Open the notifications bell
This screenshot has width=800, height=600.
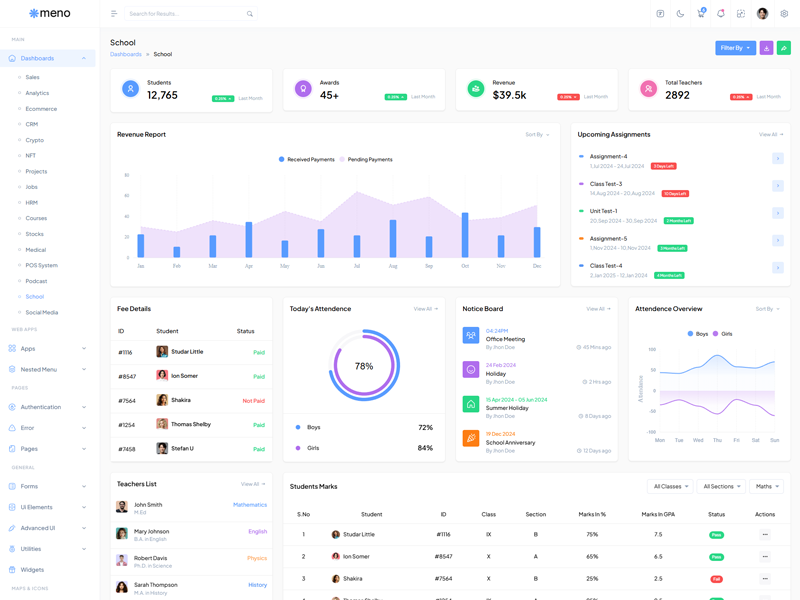click(720, 14)
